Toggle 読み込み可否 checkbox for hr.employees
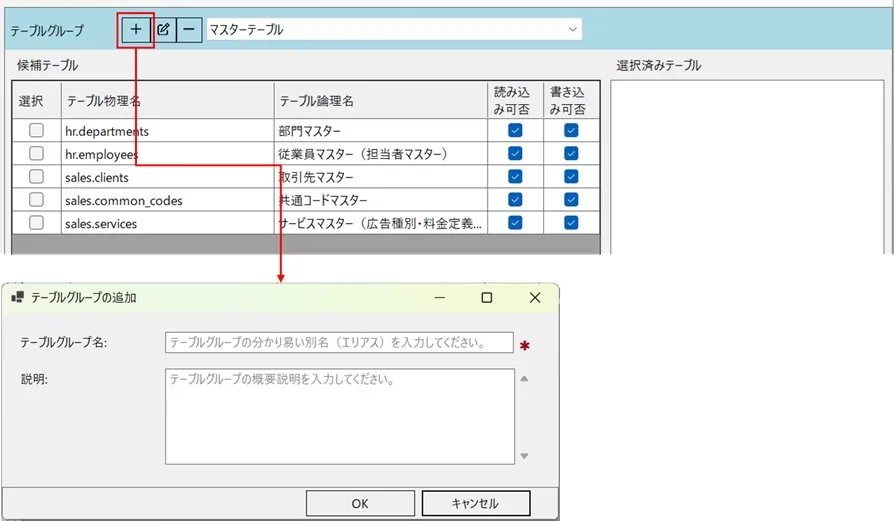 tap(515, 153)
